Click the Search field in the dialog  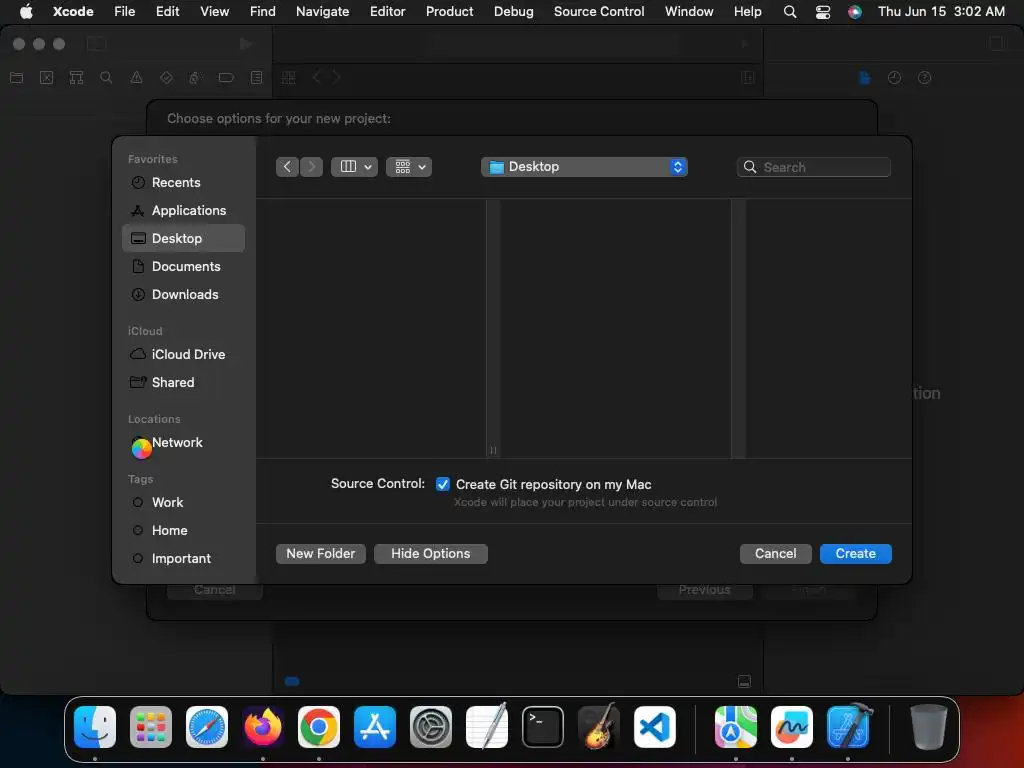click(814, 167)
